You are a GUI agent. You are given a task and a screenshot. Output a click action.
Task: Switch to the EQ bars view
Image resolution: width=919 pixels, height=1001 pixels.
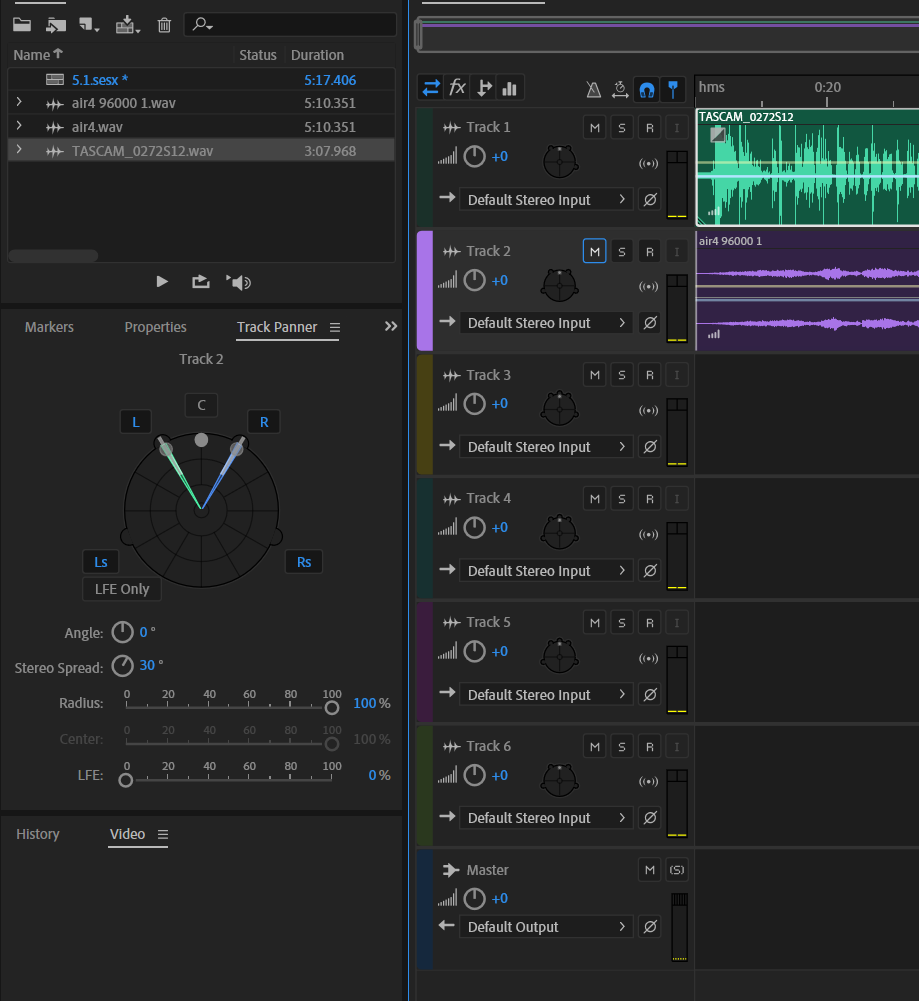coord(510,88)
